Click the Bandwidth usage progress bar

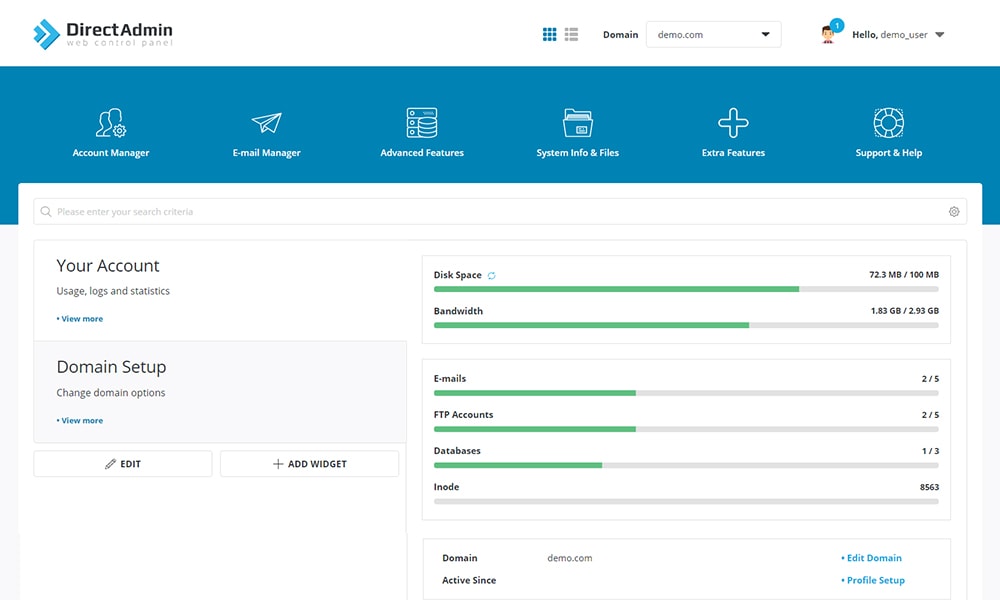(685, 325)
